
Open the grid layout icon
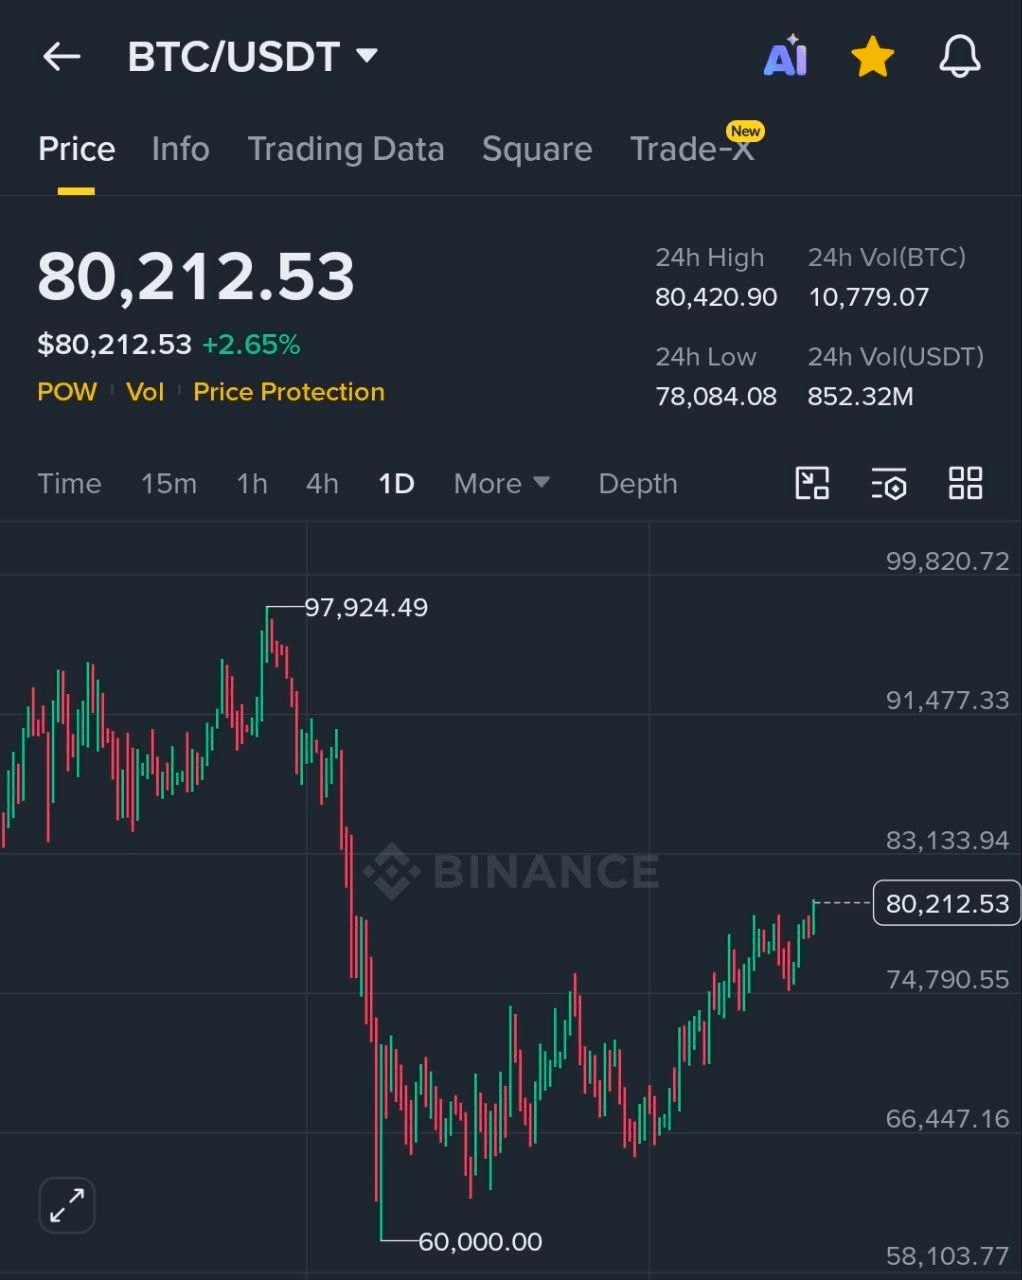[965, 483]
